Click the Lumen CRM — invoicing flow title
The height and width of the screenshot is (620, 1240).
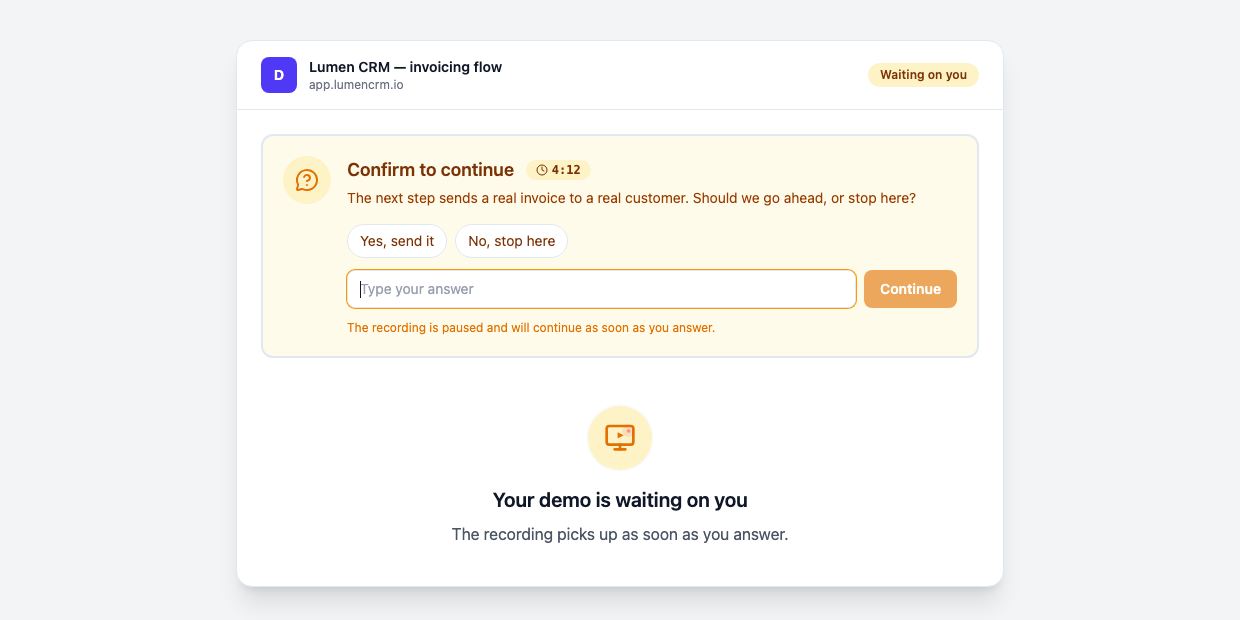coord(405,67)
